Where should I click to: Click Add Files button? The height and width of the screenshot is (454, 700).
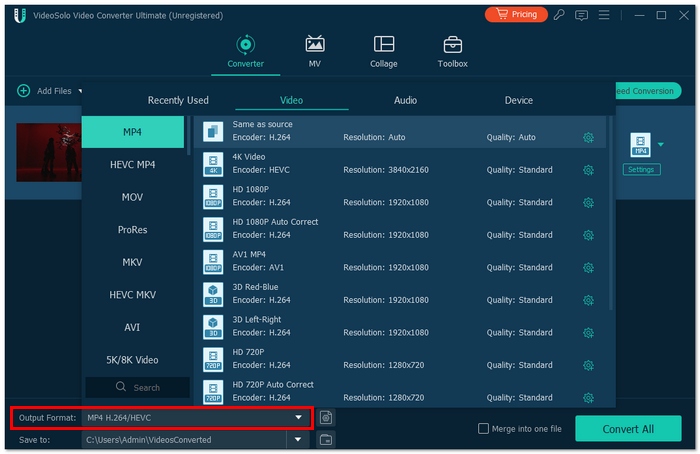pos(45,91)
